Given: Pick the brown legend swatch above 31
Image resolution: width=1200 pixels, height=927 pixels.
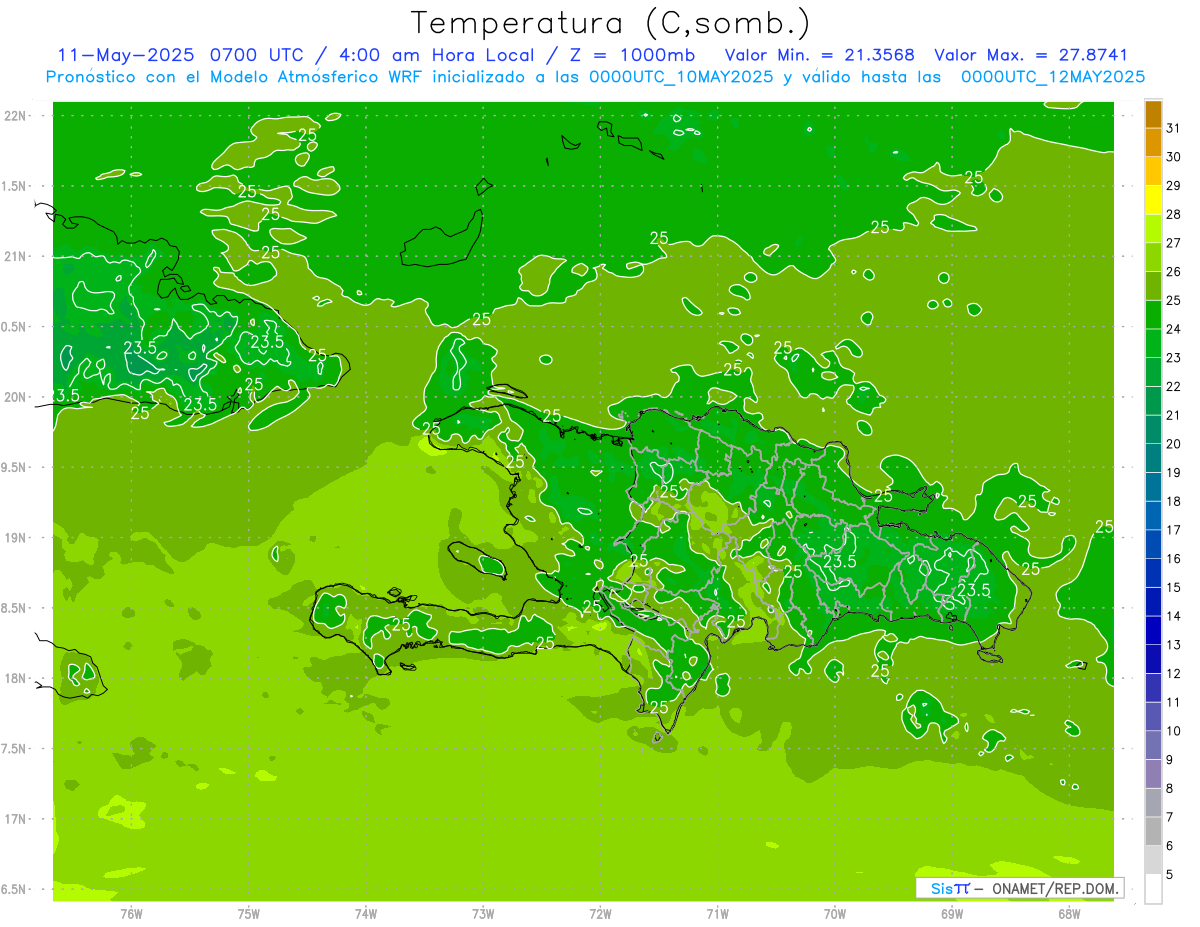Looking at the screenshot, I should click(1154, 114).
